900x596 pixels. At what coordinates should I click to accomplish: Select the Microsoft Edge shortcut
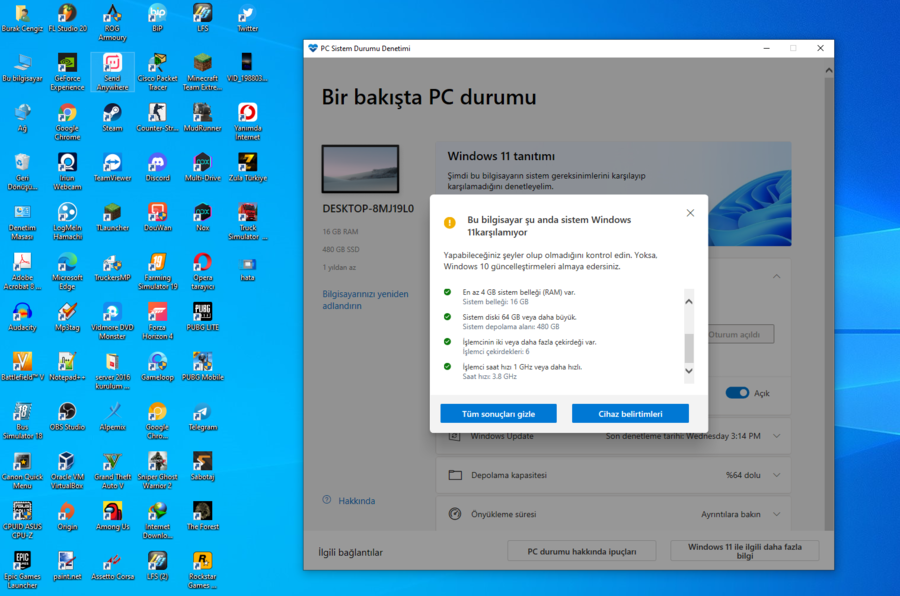[67, 272]
